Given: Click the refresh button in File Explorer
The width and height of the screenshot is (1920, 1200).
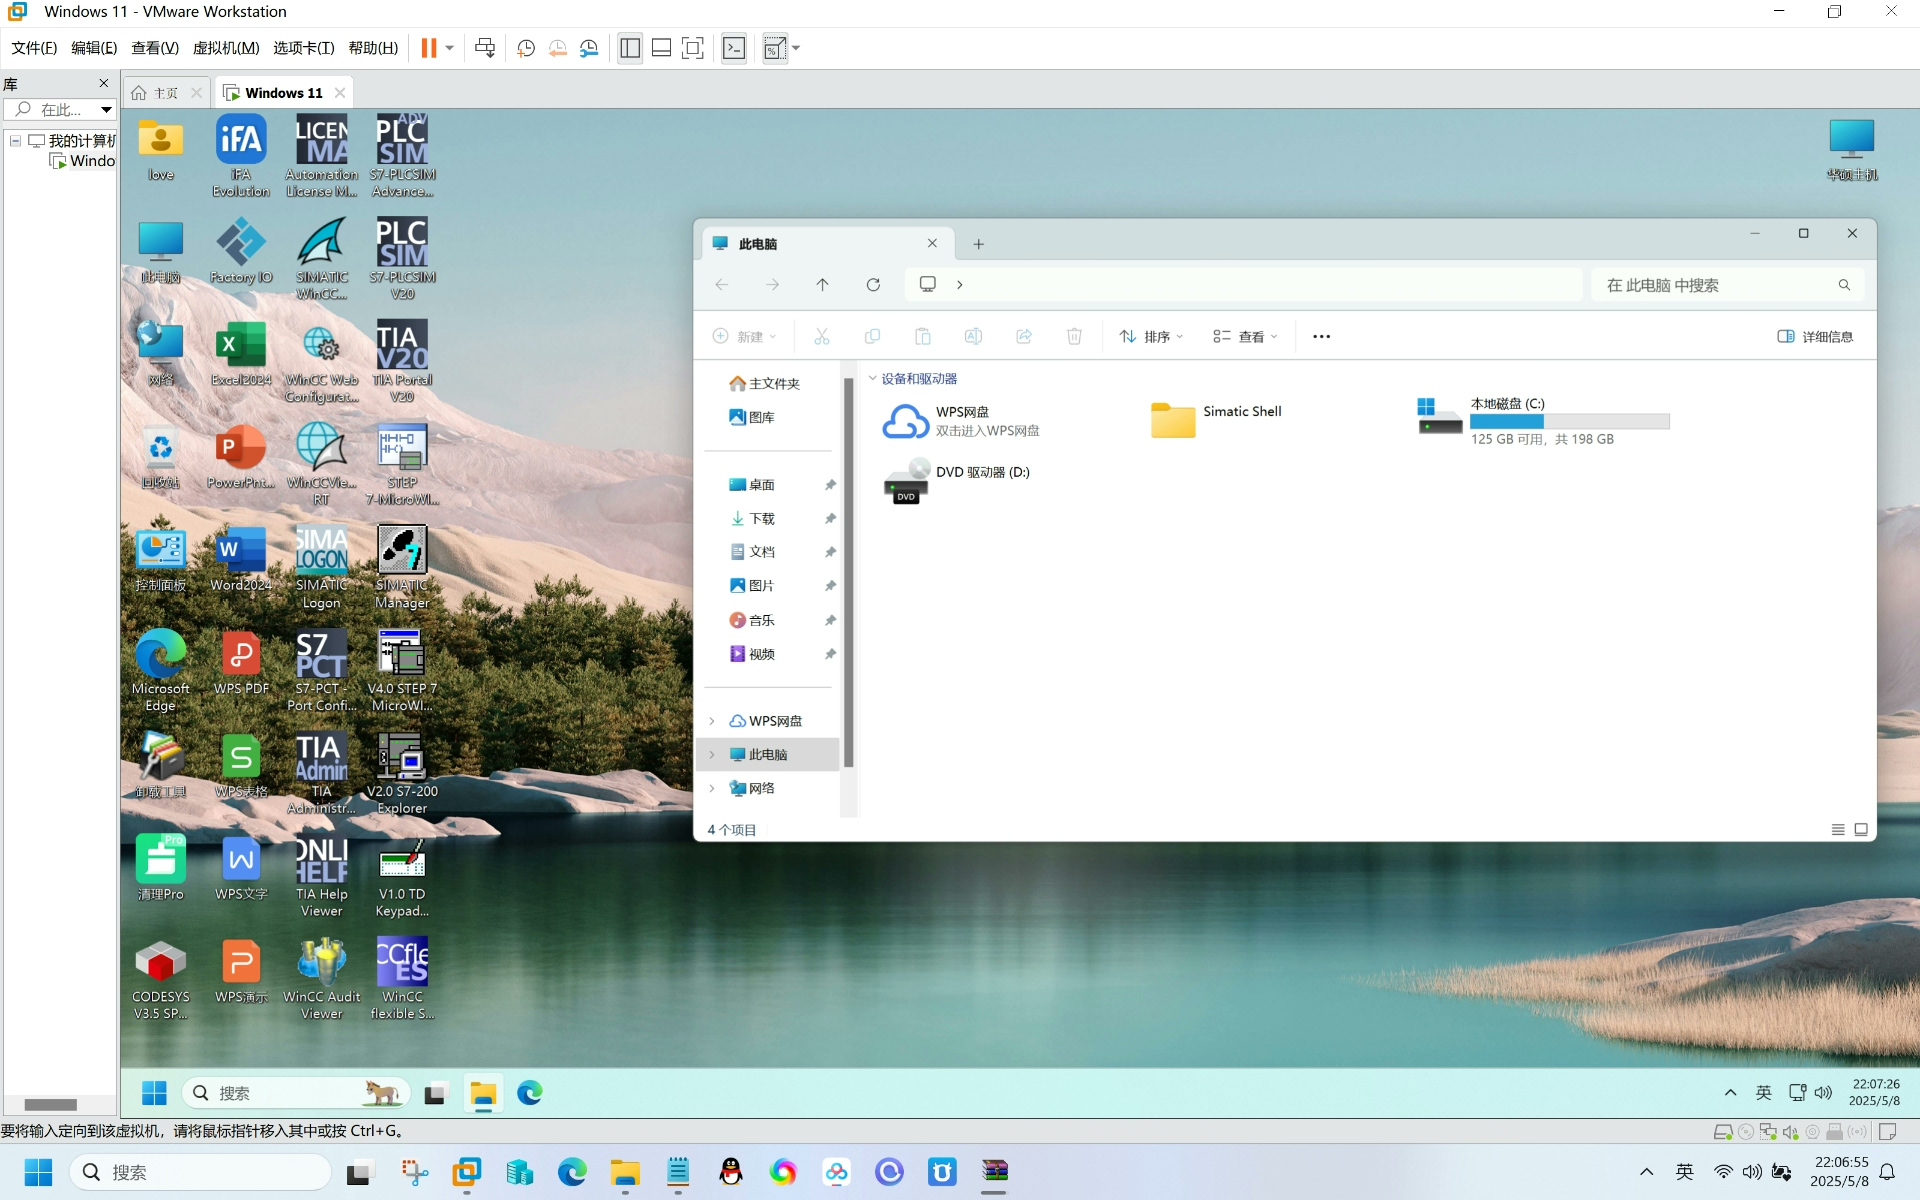Looking at the screenshot, I should (873, 285).
